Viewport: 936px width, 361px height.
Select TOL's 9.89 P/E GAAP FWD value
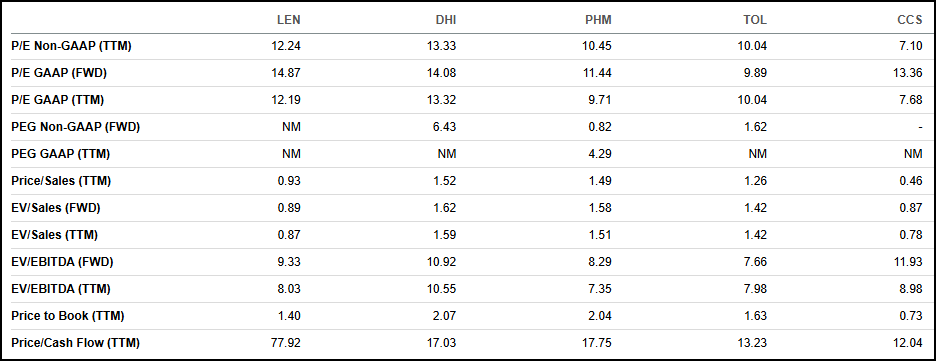(756, 73)
